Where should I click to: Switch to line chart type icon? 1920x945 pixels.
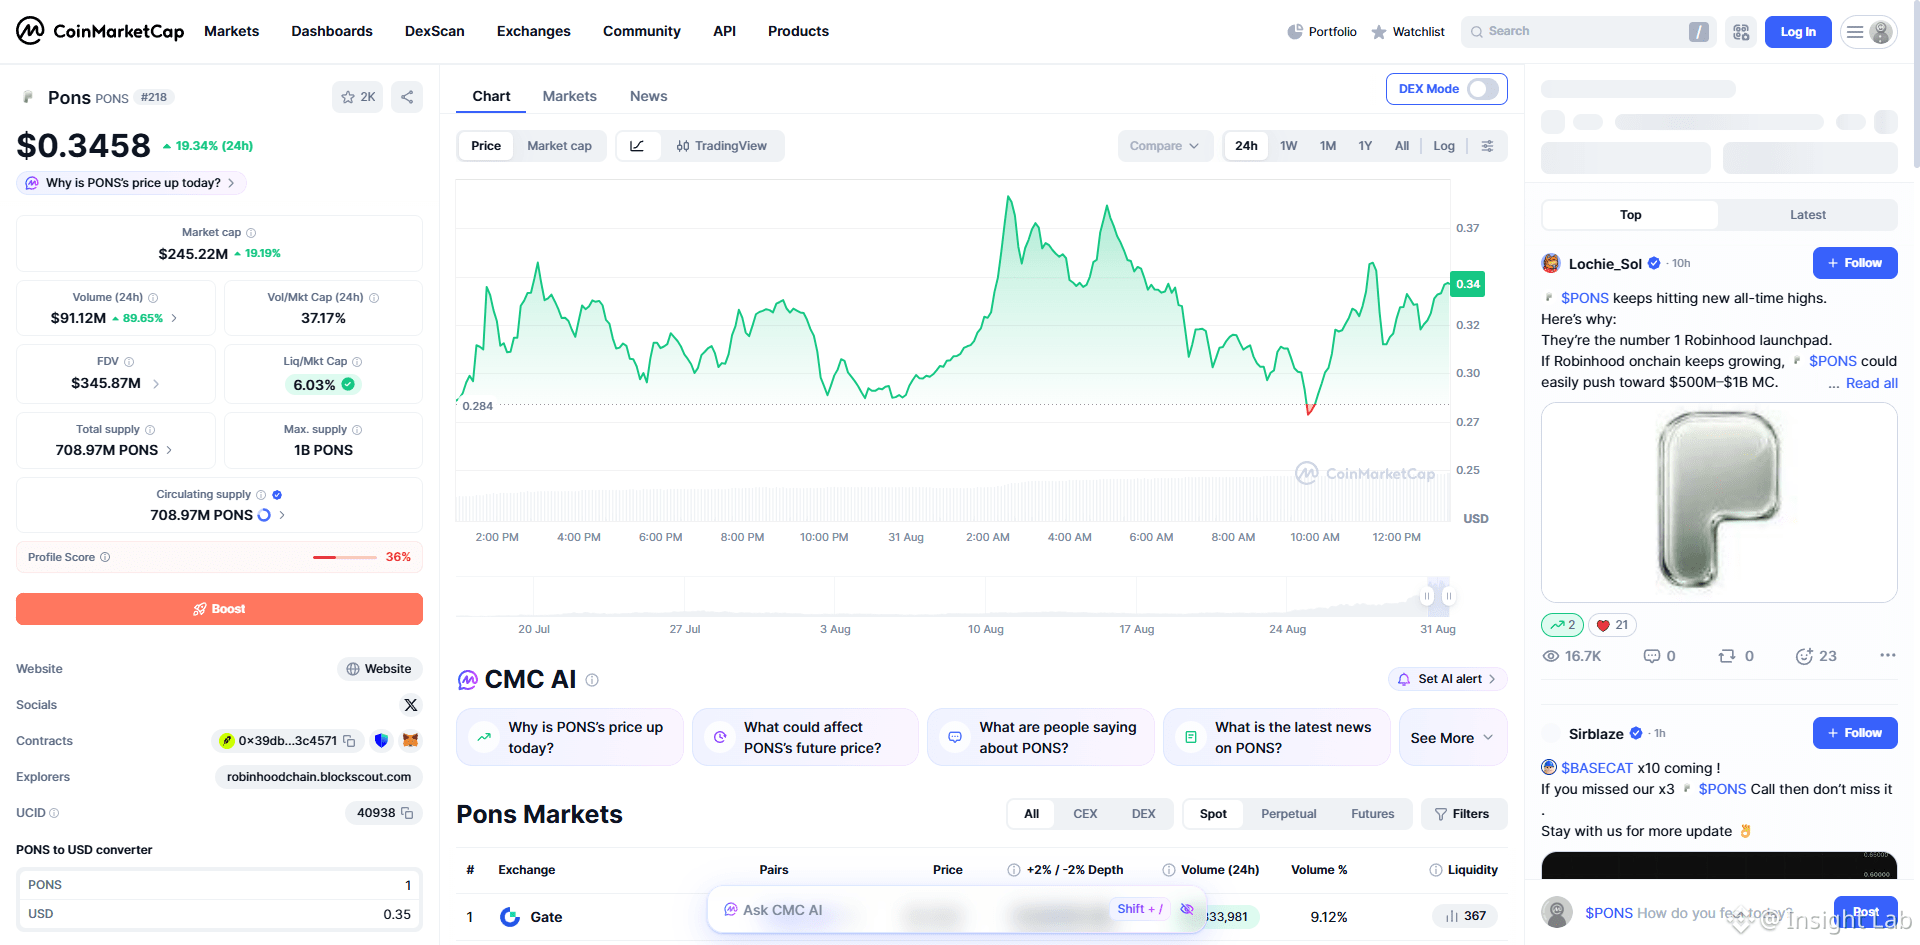(x=637, y=146)
